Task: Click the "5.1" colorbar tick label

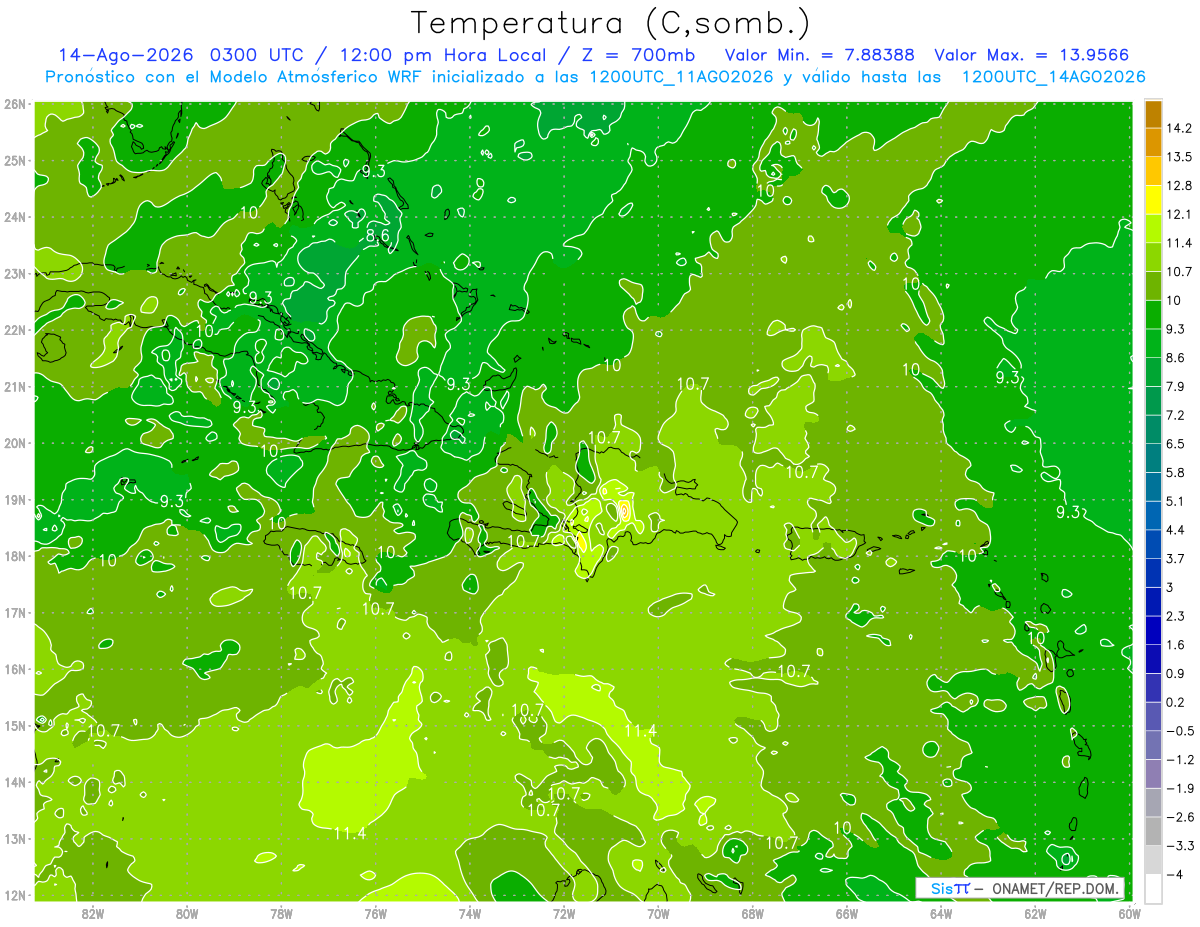Action: (x=1176, y=501)
